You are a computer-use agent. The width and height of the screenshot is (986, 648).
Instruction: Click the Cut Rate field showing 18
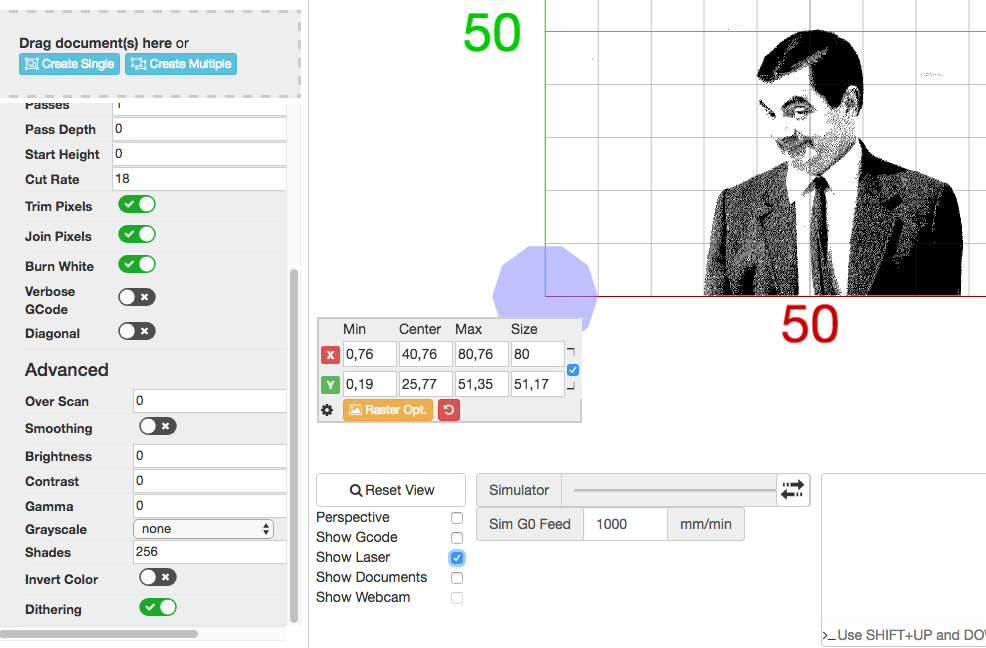point(199,179)
